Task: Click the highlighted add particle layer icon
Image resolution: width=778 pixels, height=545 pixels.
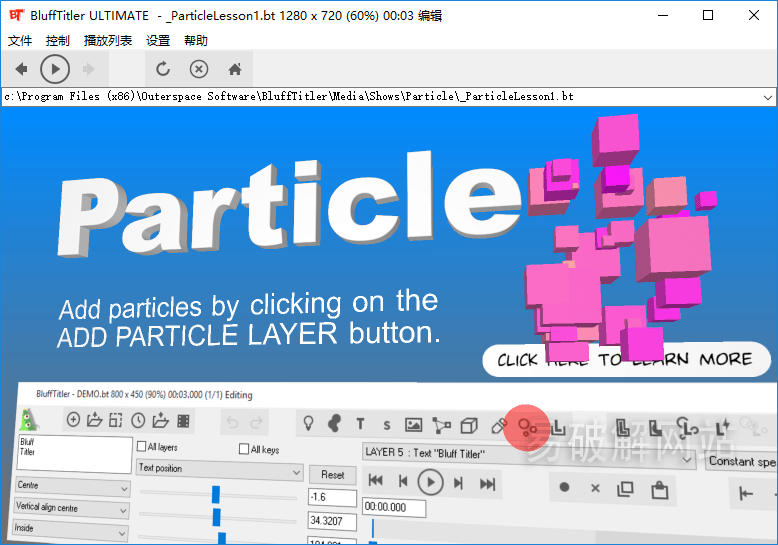Action: tap(526, 427)
